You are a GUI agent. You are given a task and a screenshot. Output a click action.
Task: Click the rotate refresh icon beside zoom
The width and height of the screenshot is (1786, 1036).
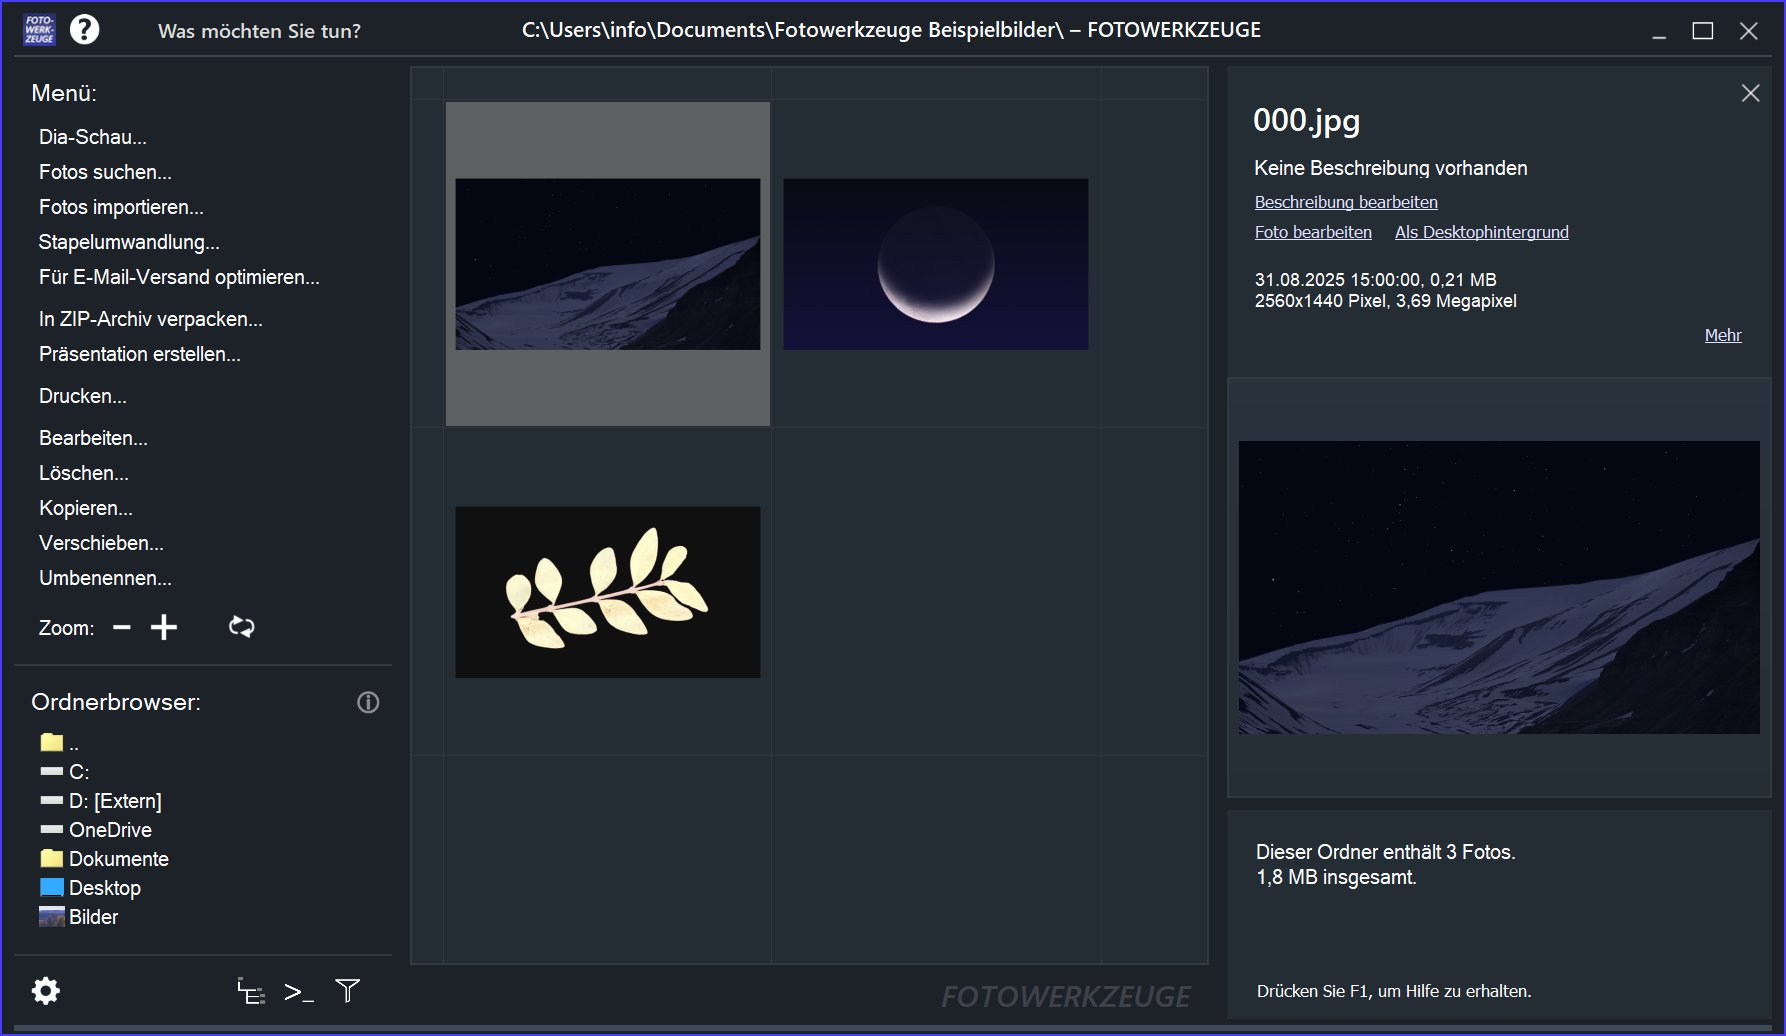(241, 627)
